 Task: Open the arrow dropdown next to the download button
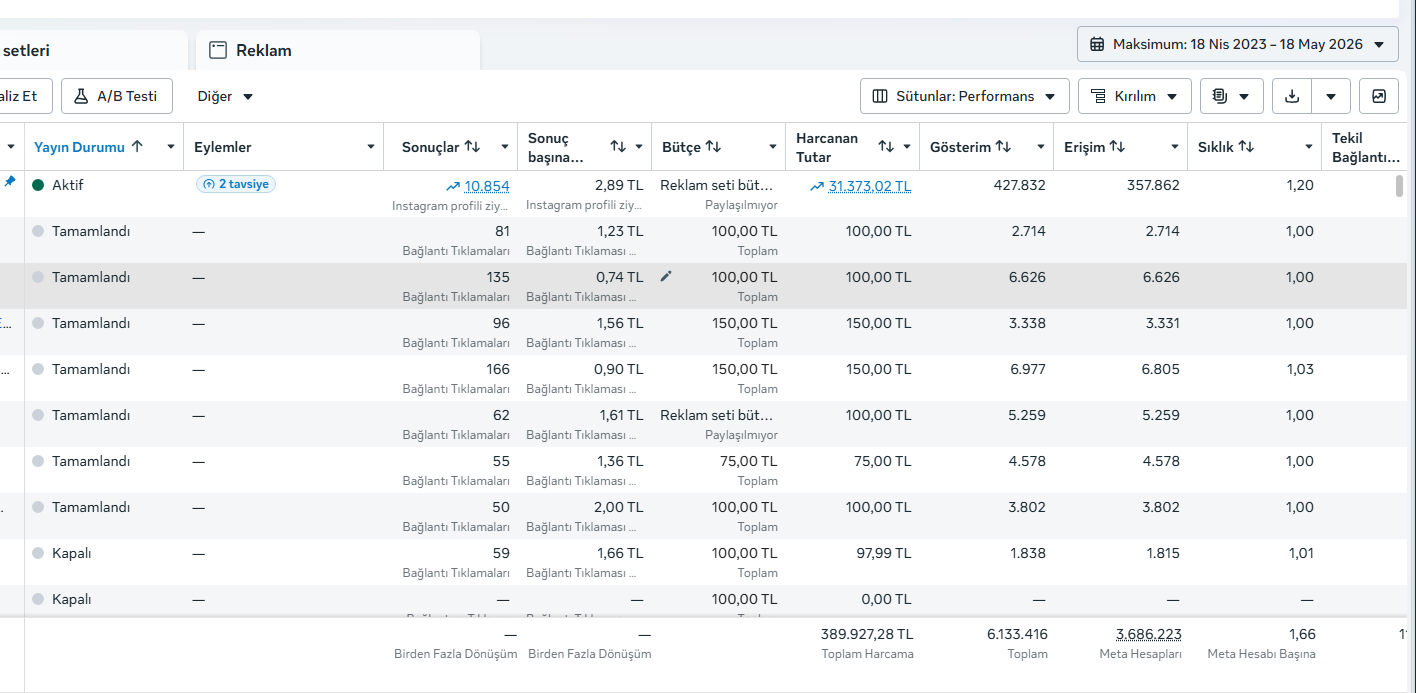click(1331, 96)
